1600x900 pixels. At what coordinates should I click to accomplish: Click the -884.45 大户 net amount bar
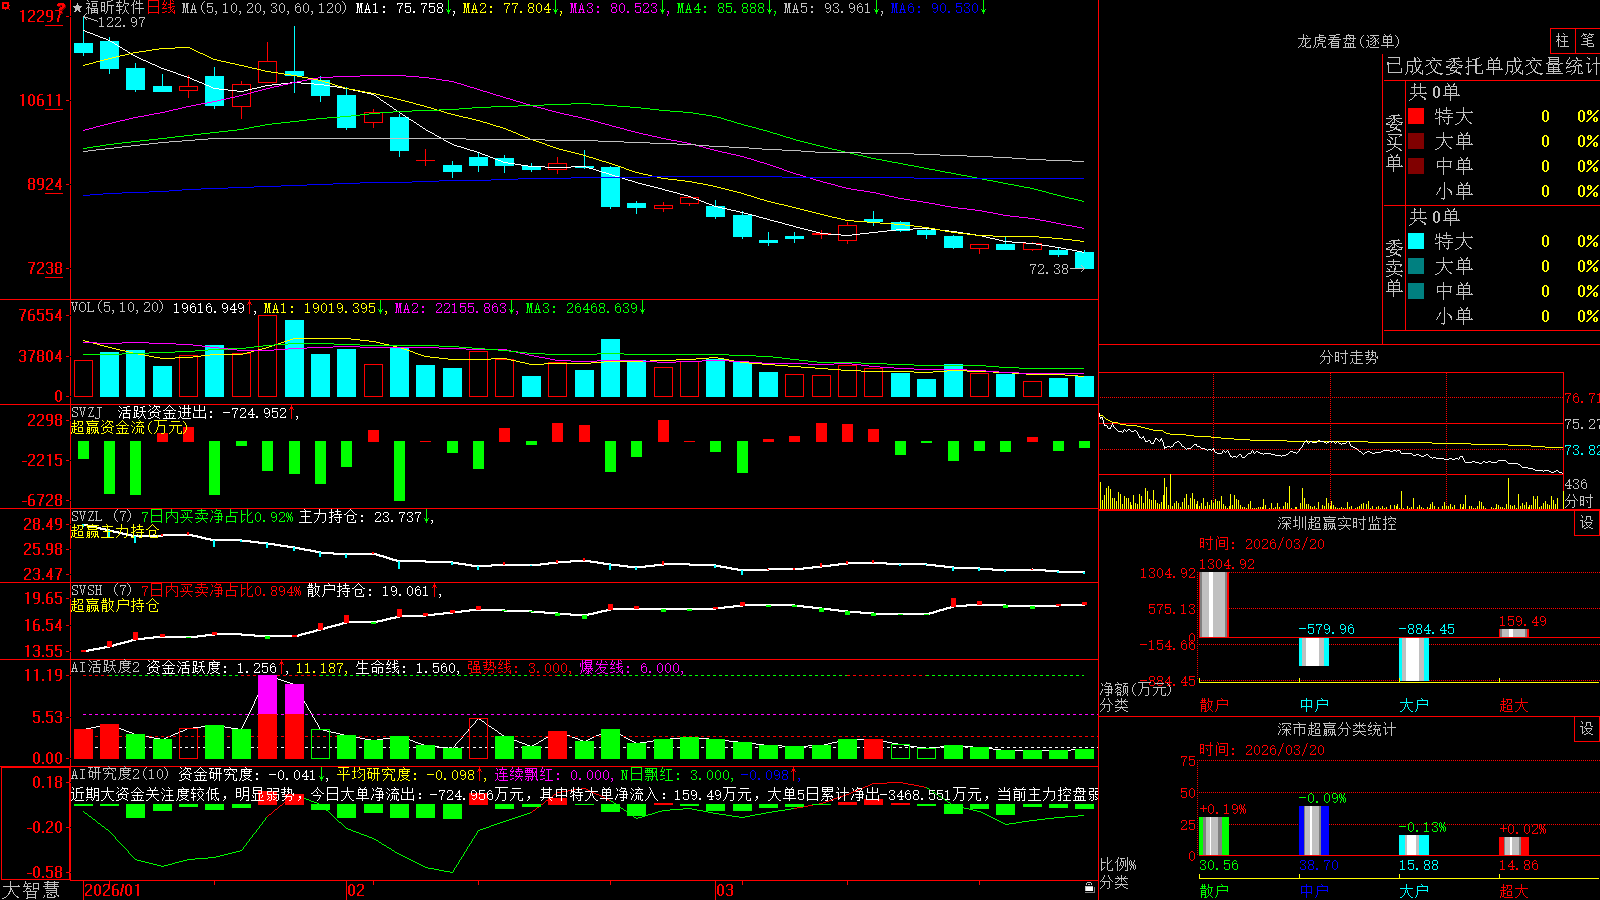pyautogui.click(x=1414, y=659)
